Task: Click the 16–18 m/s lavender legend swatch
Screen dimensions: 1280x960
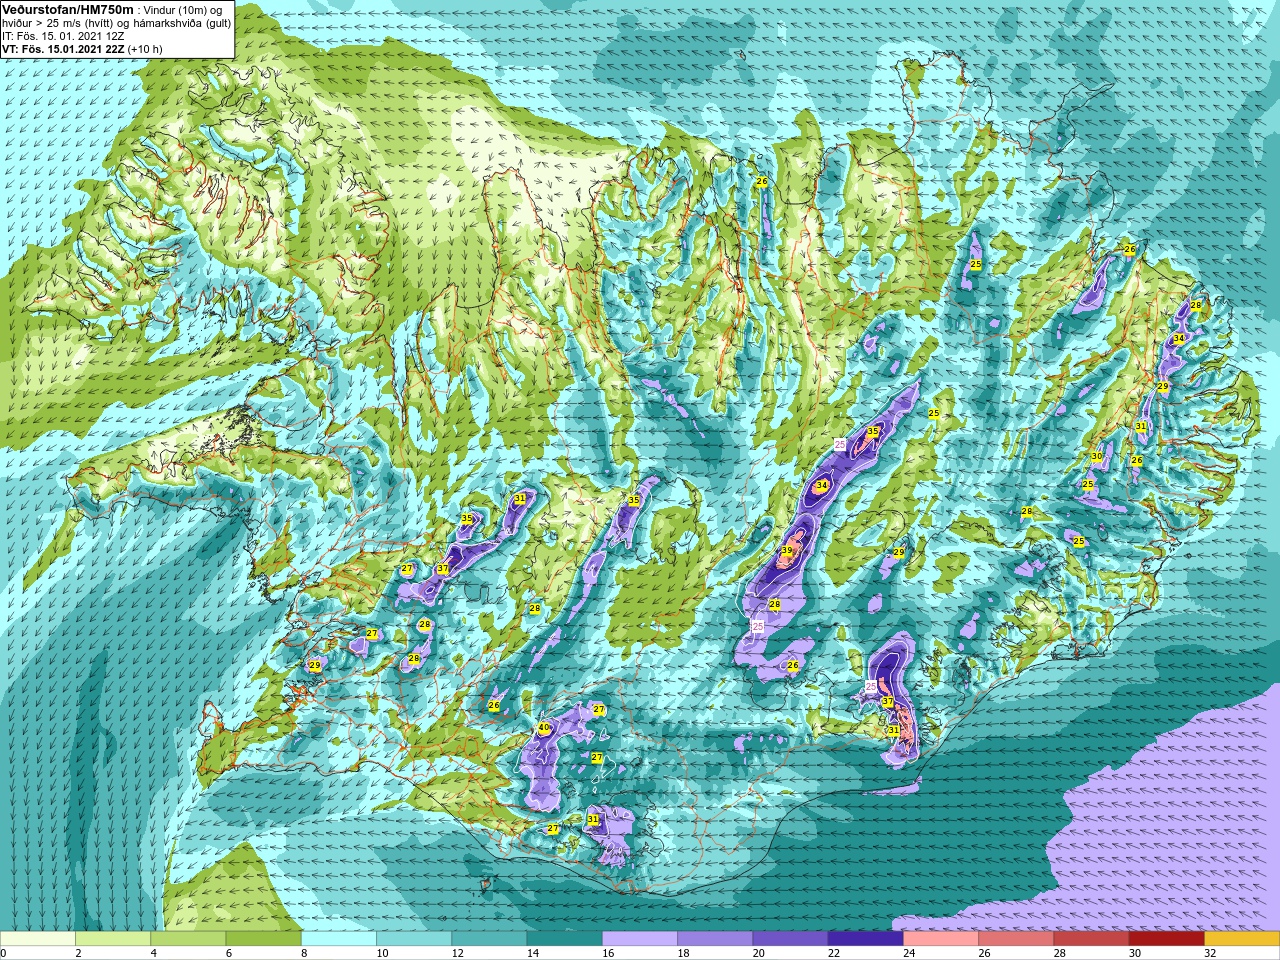Action: [640, 939]
